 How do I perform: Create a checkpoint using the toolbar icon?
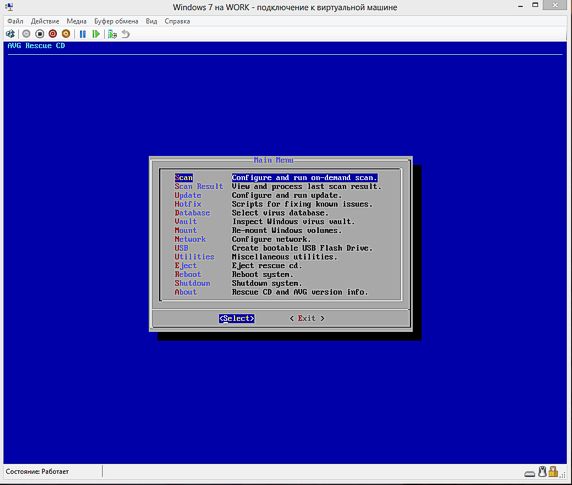point(112,34)
